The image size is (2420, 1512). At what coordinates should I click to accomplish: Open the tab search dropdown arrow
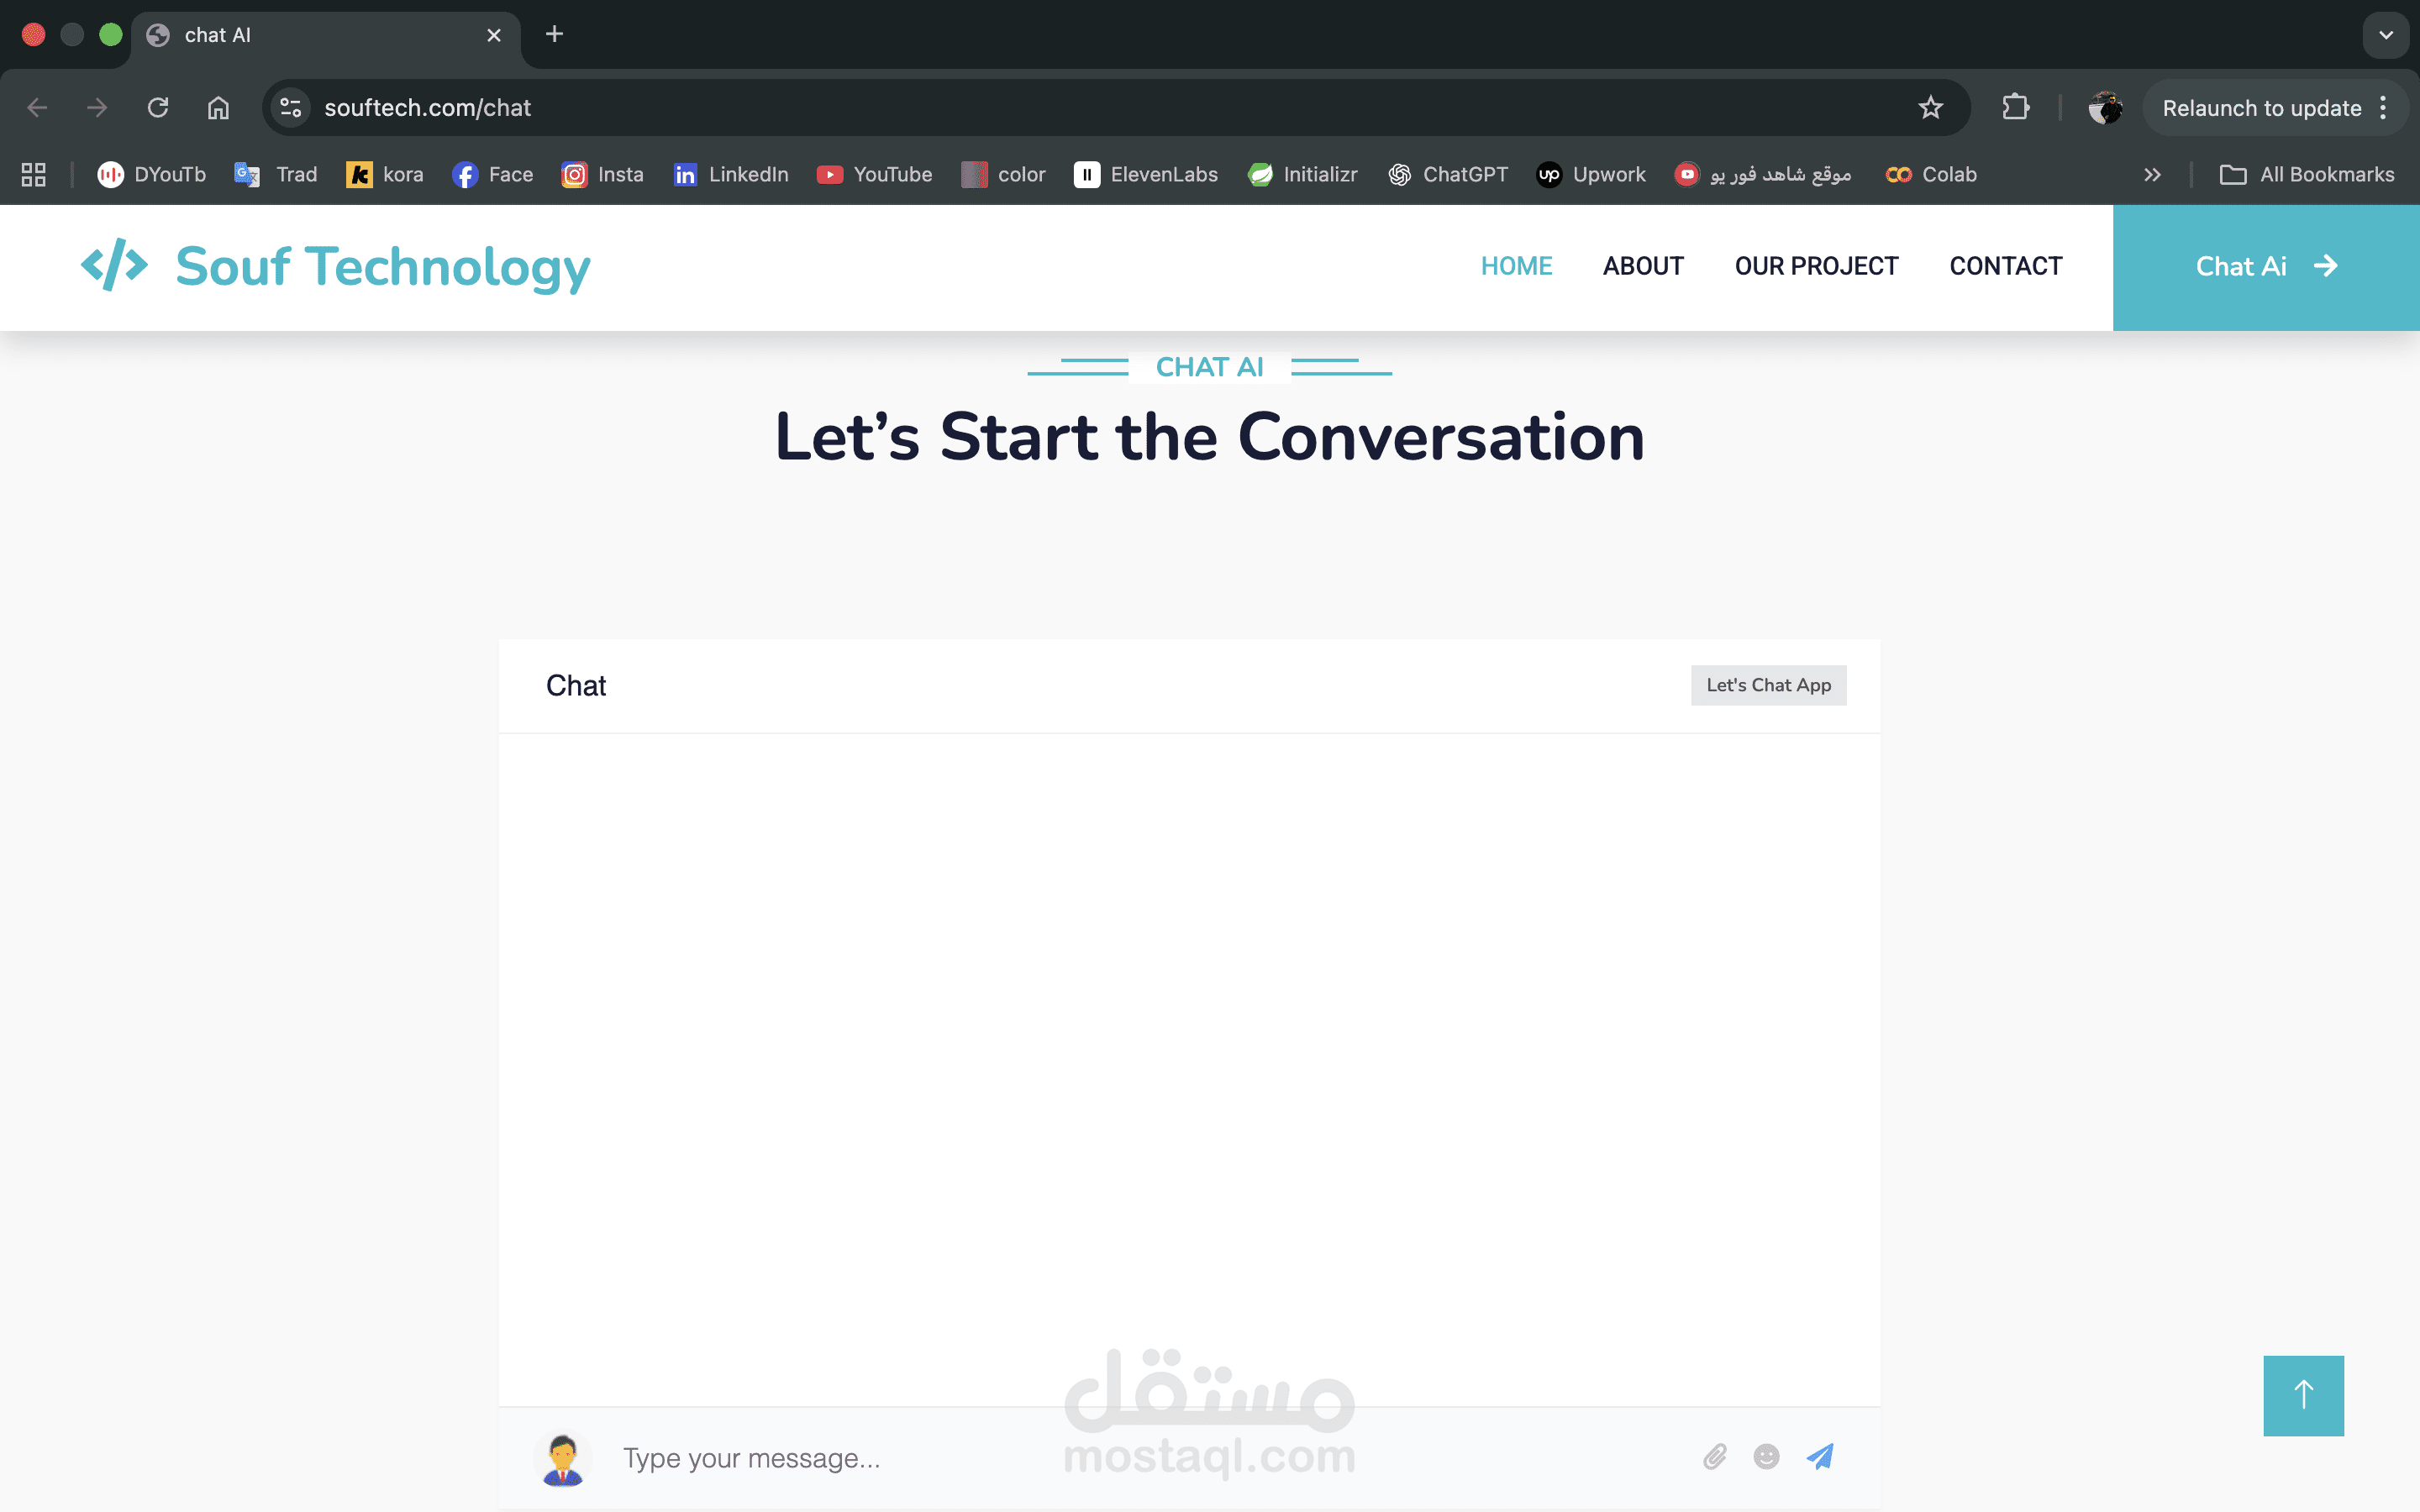pos(2385,35)
